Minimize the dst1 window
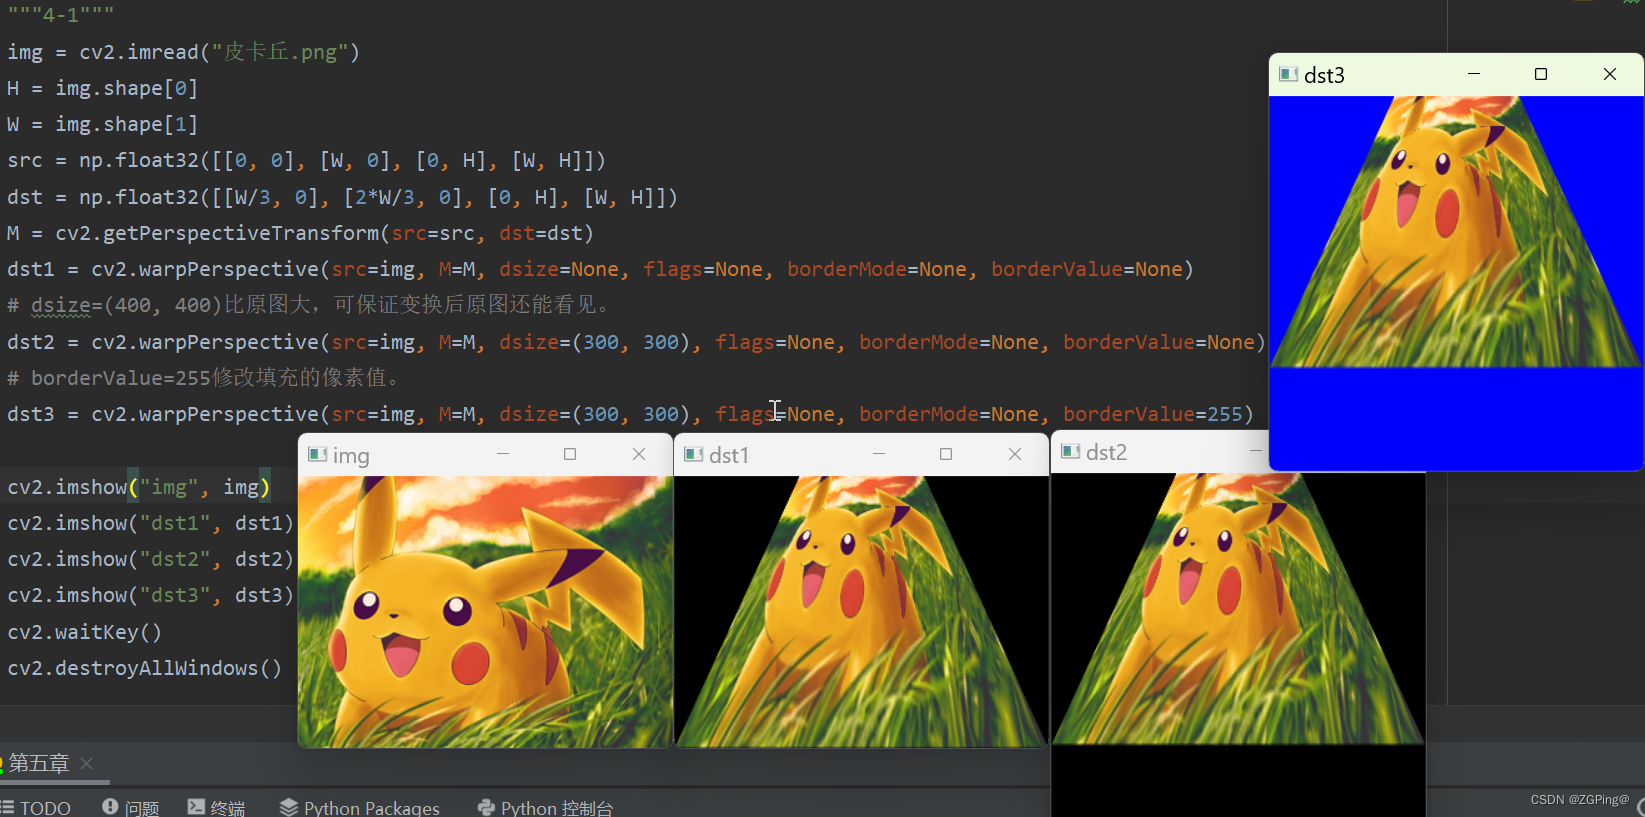1645x817 pixels. pos(879,454)
